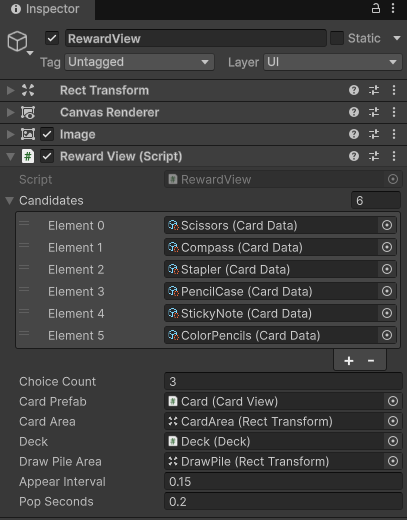Click the GameObject cube icon picker
This screenshot has width=407, height=520.
tap(17, 41)
